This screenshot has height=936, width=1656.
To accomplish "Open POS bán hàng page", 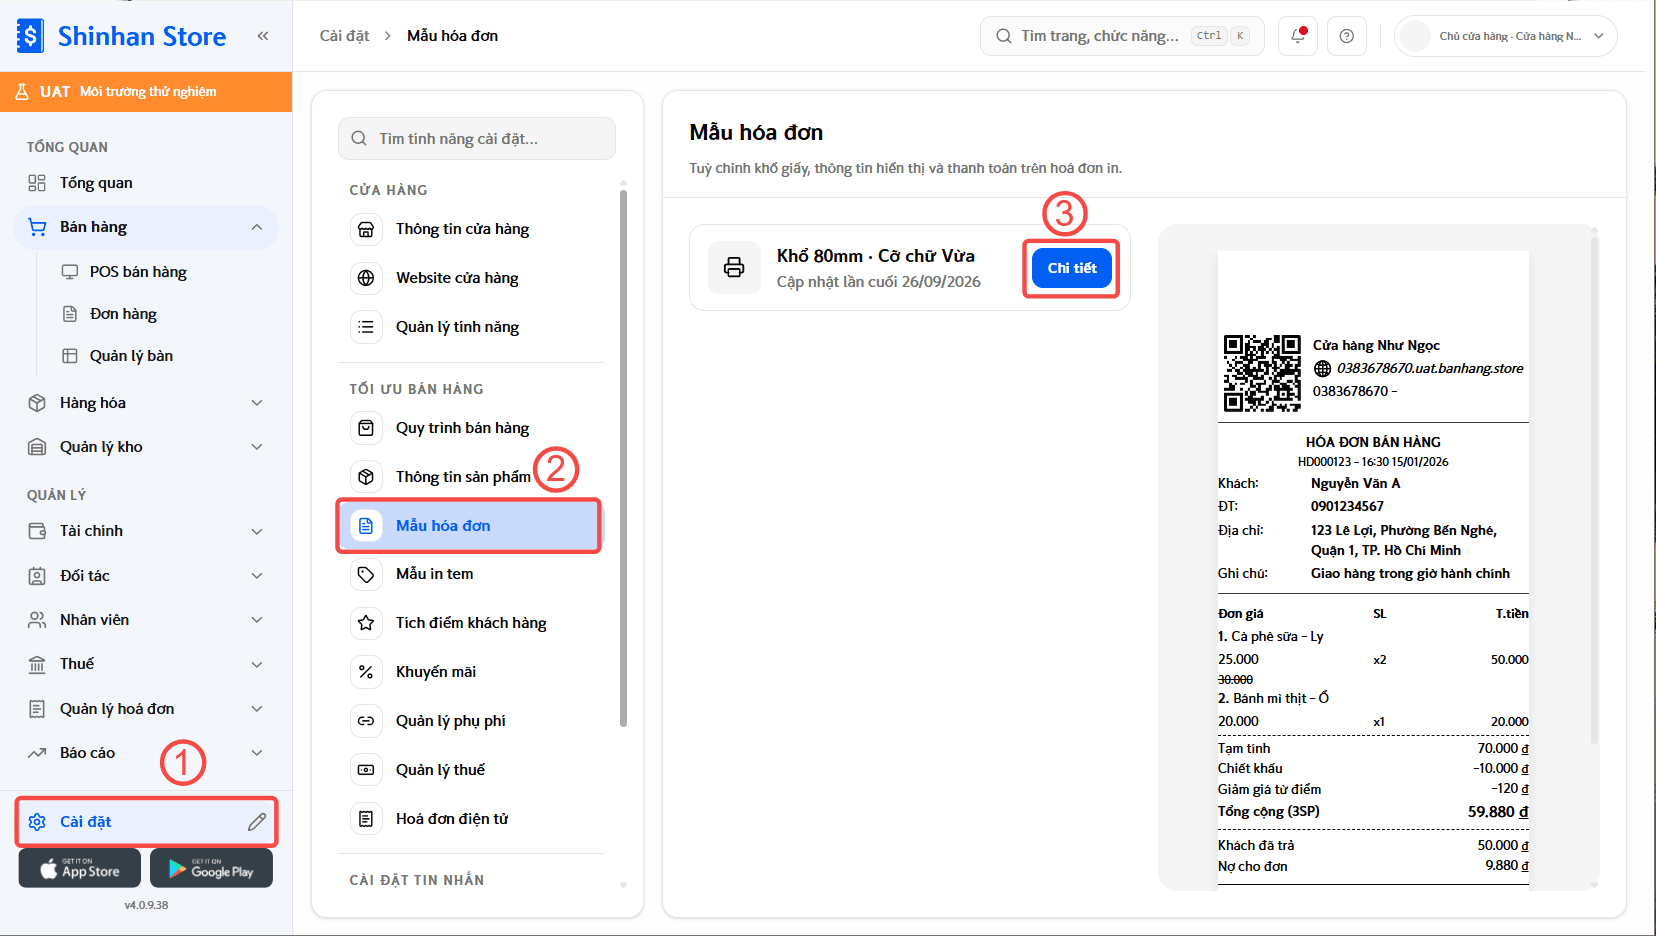I will 138,272.
